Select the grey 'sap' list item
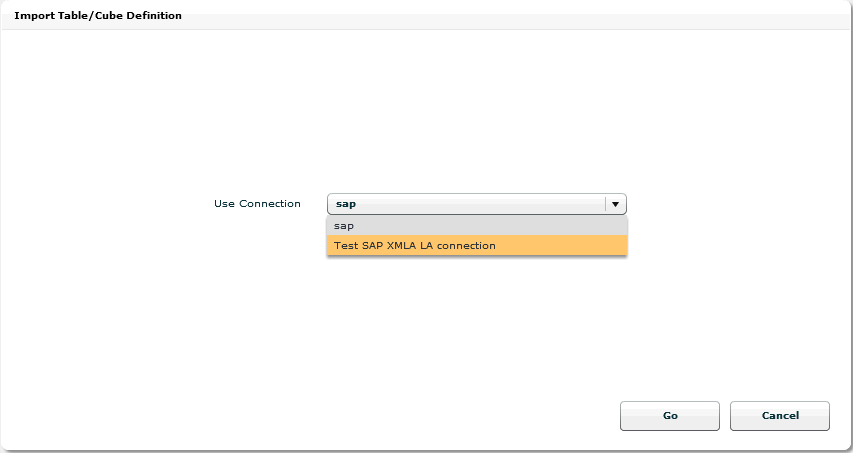 pyautogui.click(x=477, y=226)
